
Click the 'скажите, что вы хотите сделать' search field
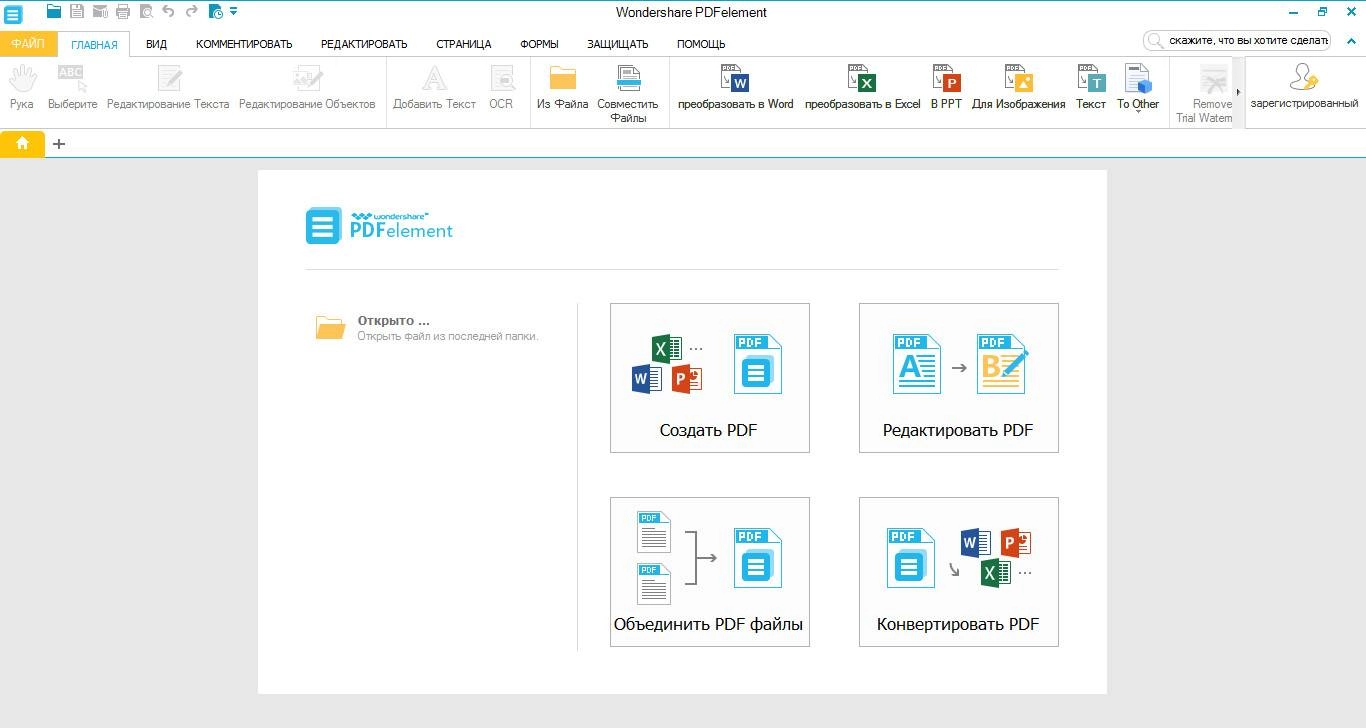(1237, 40)
